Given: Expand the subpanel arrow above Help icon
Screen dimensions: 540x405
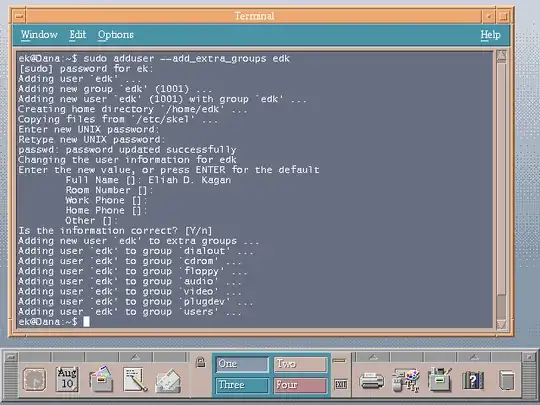Looking at the screenshot, I should tap(475, 357).
